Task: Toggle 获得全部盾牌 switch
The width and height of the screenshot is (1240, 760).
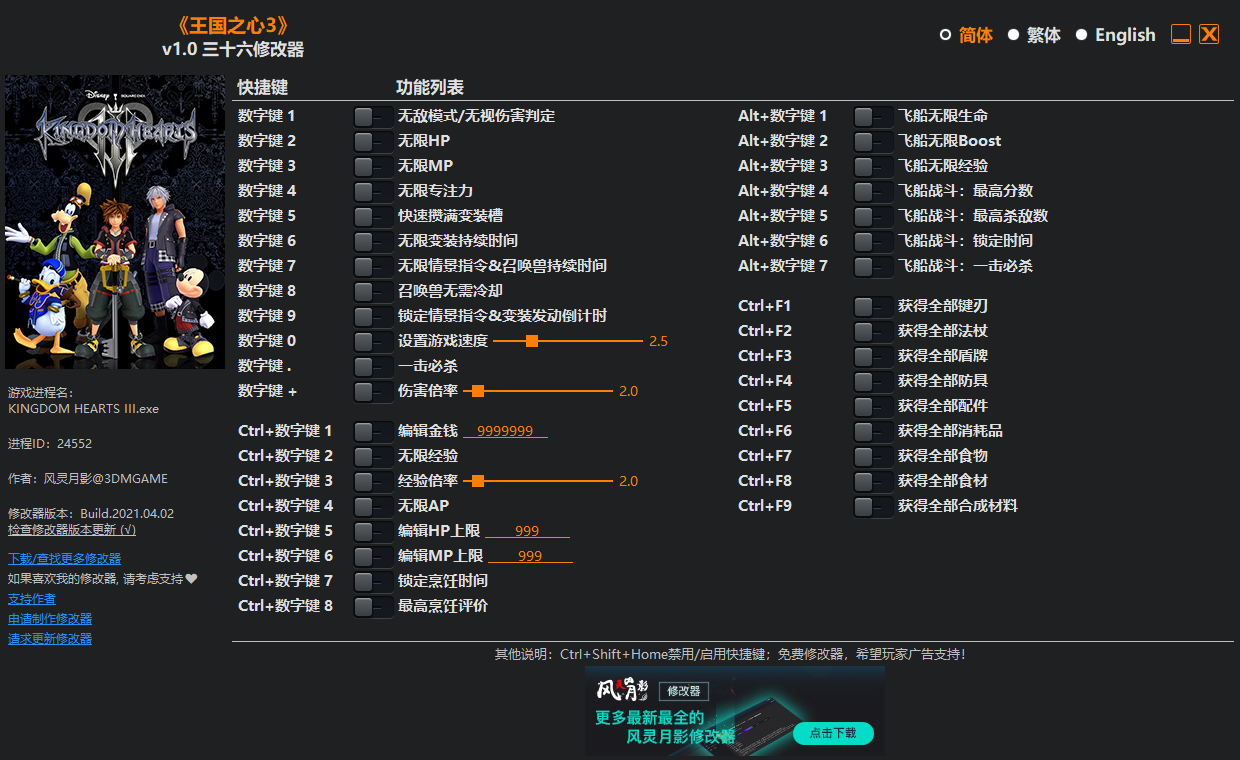Action: click(873, 356)
